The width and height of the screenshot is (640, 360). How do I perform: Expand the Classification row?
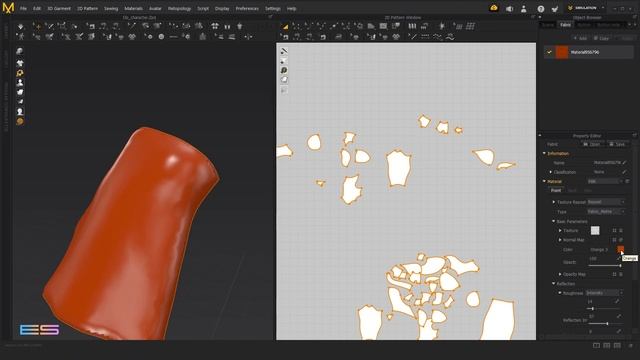coord(551,172)
